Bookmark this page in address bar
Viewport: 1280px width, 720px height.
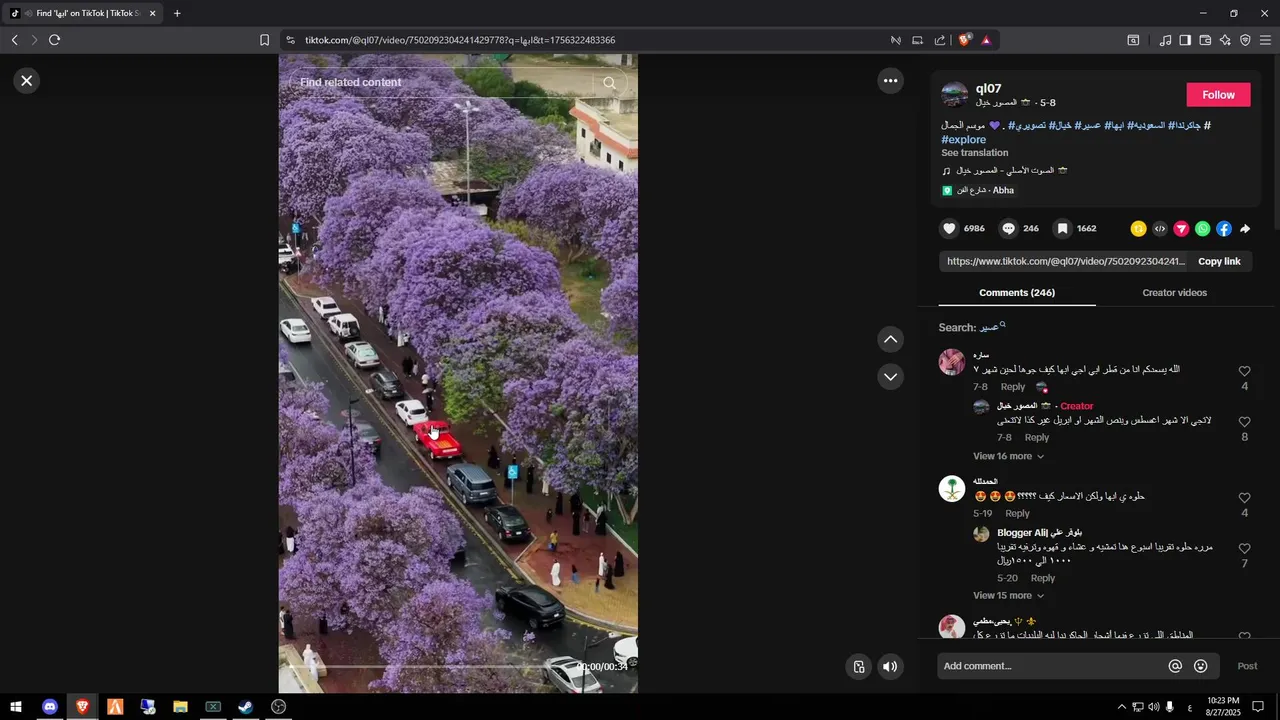point(264,40)
